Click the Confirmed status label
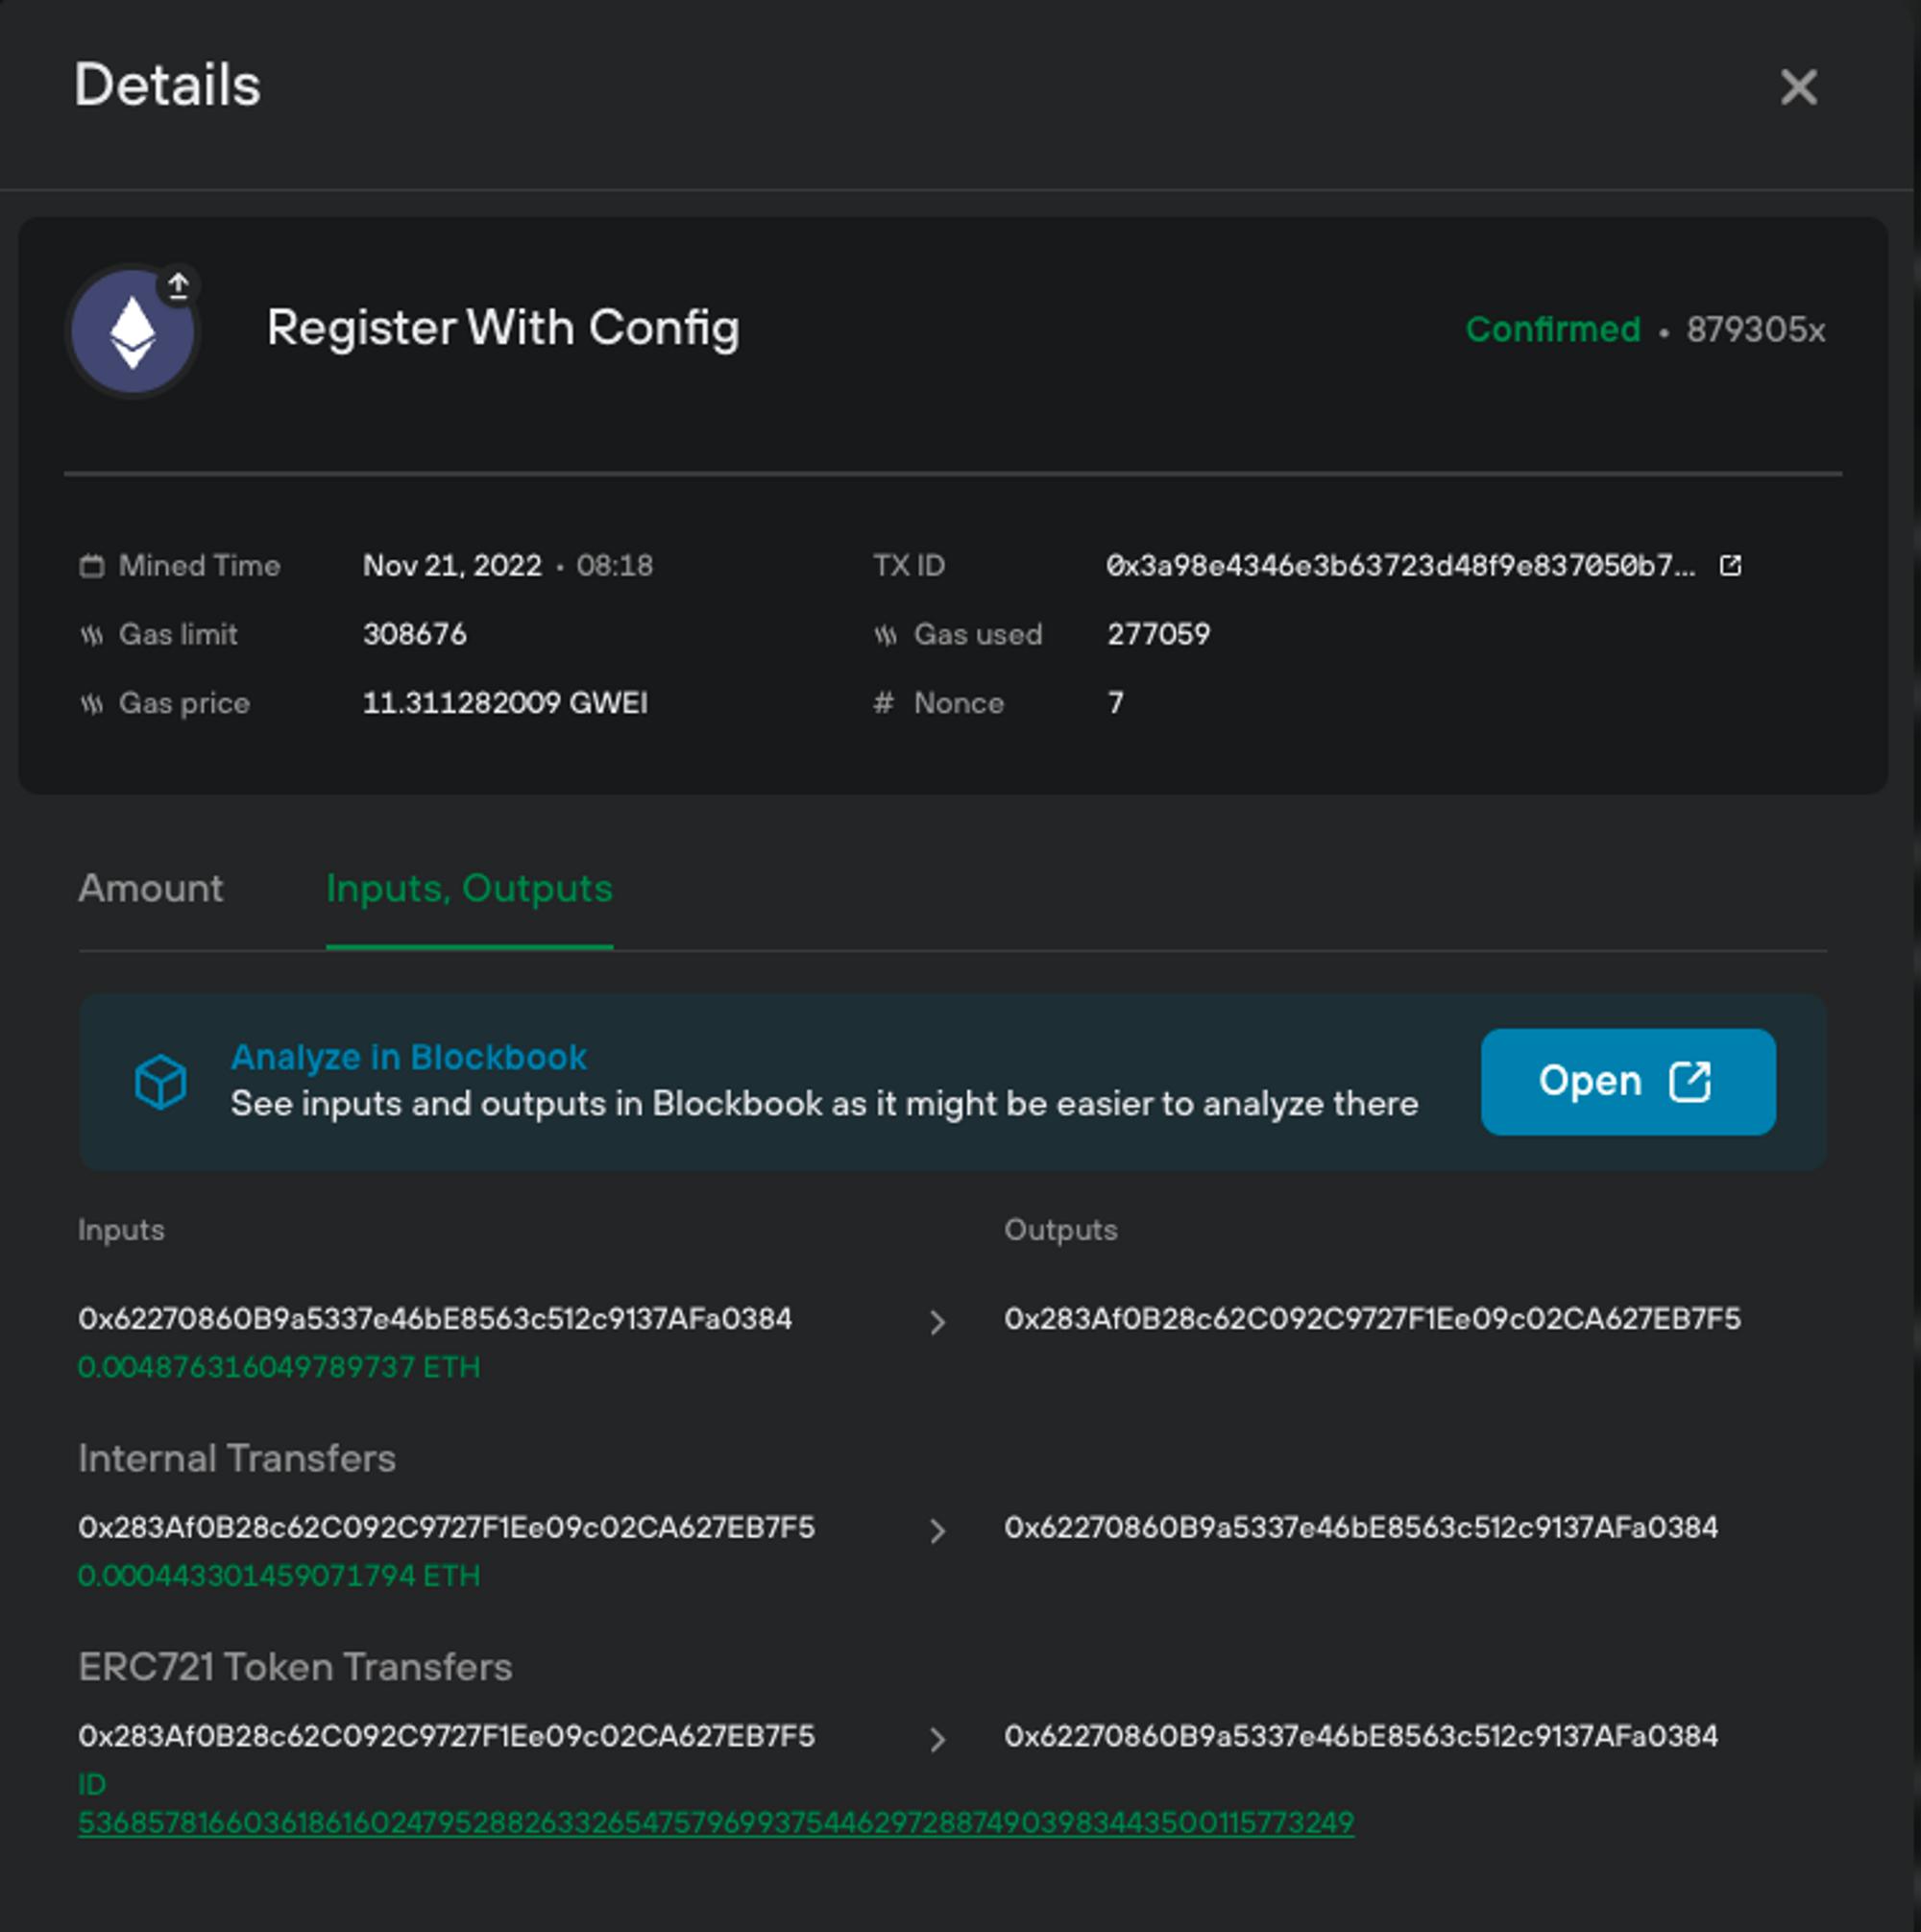1921x1932 pixels. pos(1552,329)
